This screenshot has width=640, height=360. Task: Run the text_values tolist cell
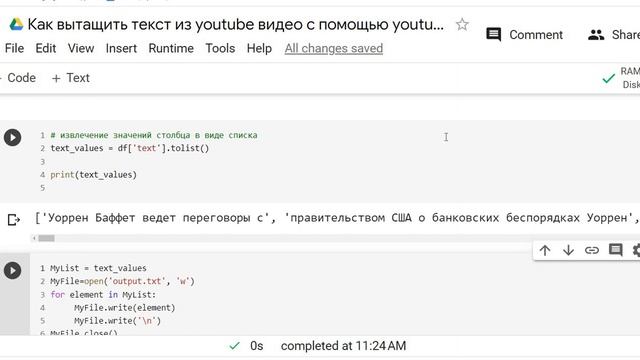tap(13, 138)
